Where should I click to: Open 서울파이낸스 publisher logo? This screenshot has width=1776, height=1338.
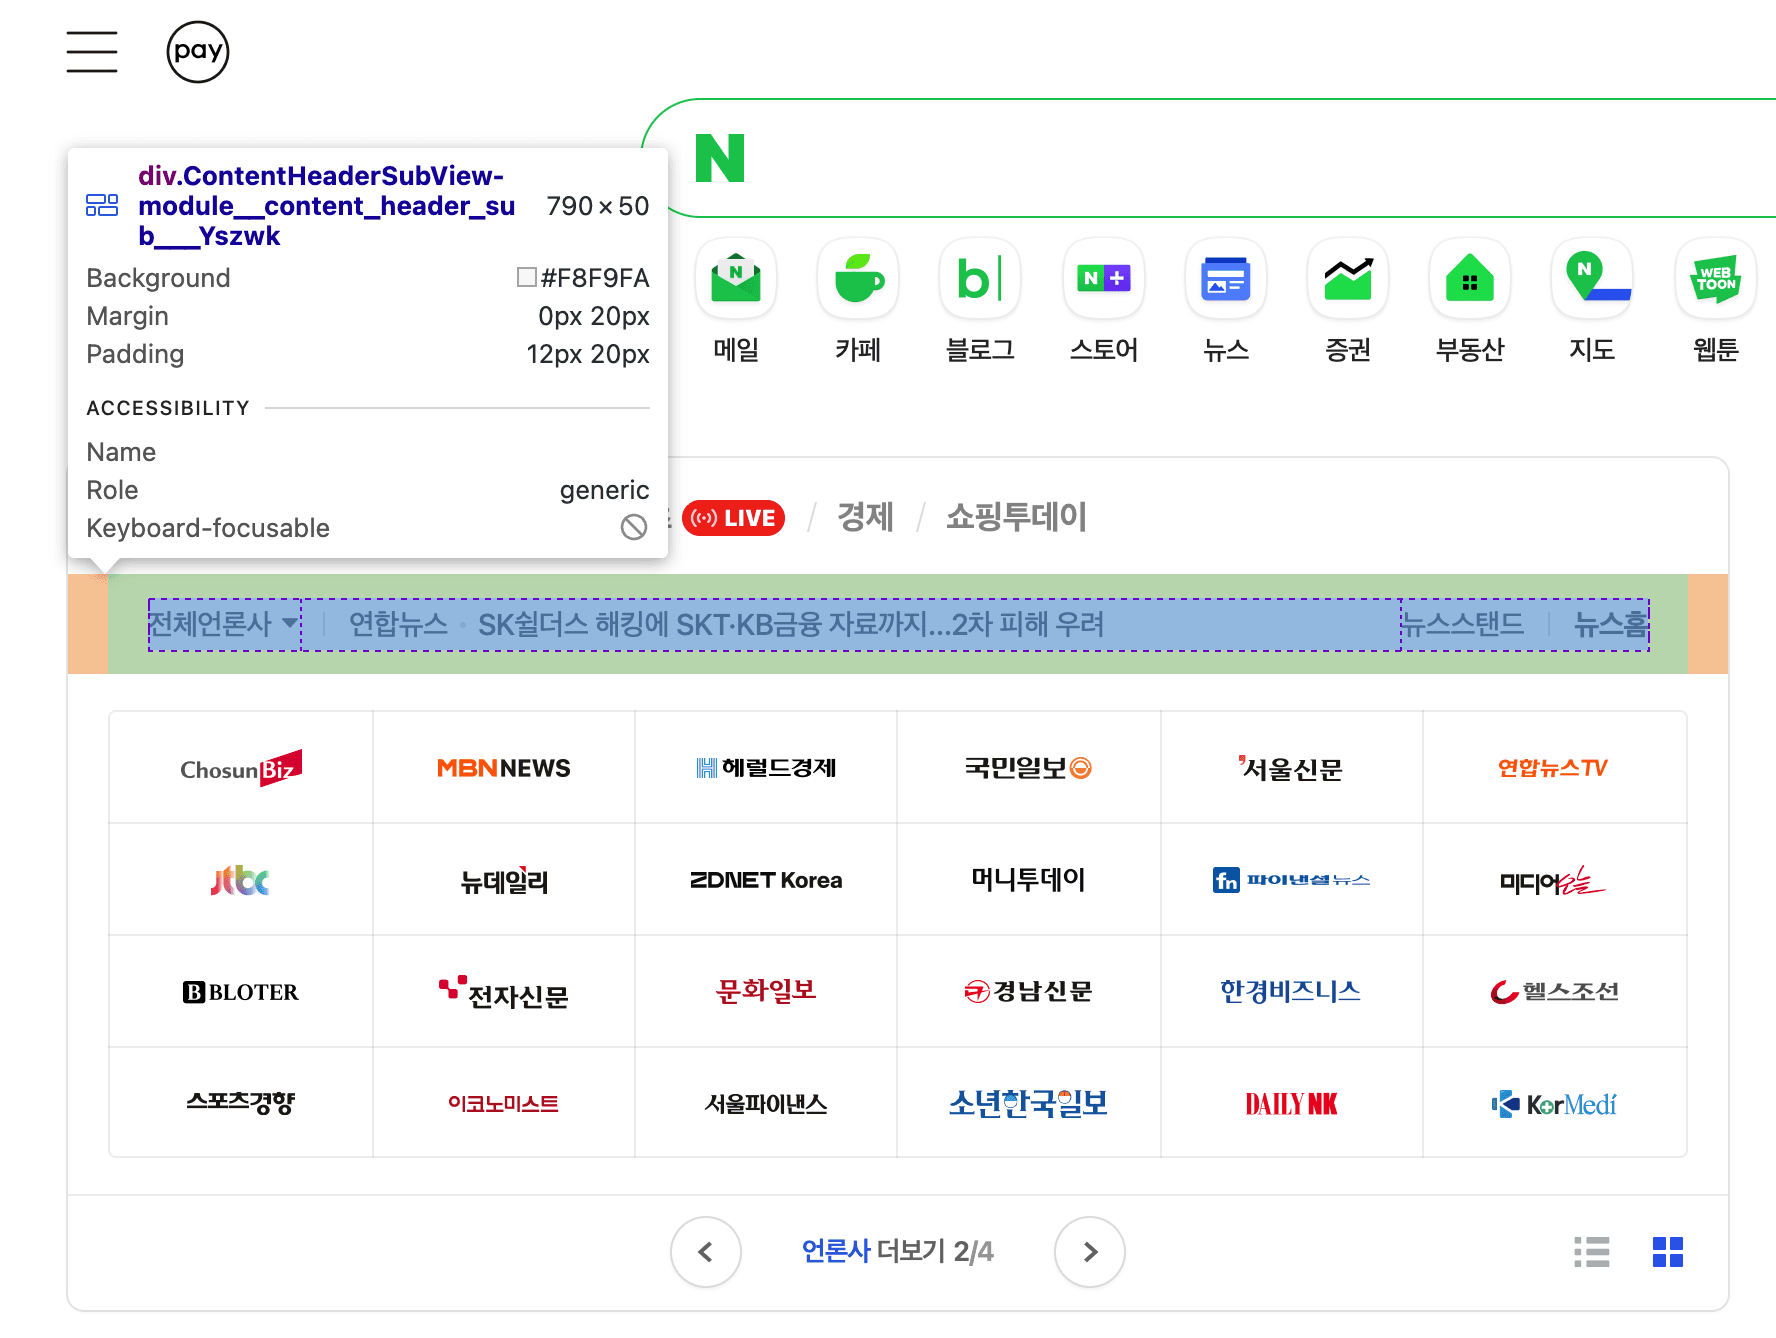[766, 1103]
